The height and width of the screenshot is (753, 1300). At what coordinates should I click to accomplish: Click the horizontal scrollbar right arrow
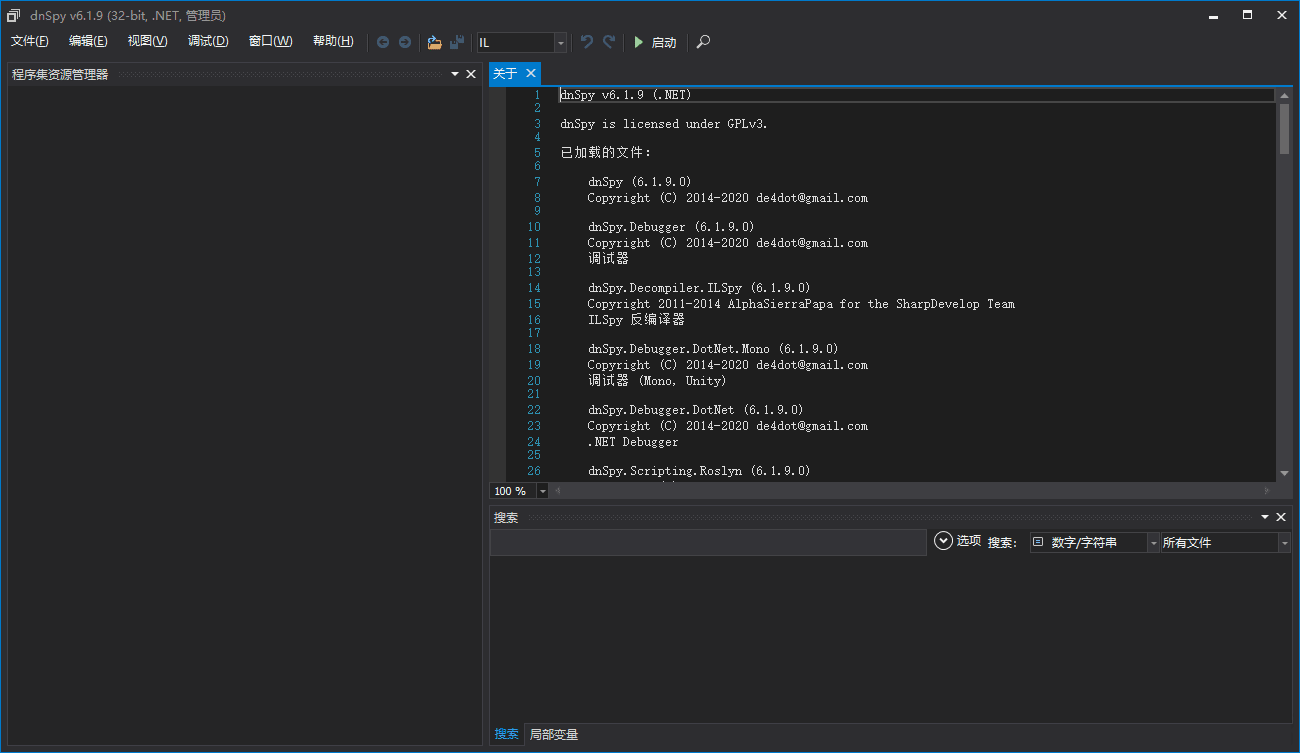pos(1267,491)
